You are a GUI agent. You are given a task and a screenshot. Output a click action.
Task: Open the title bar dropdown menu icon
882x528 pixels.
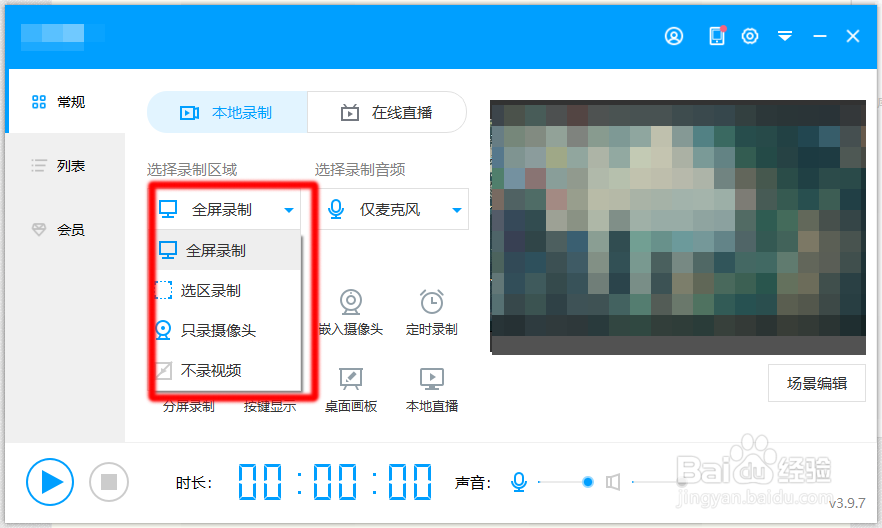click(785, 37)
